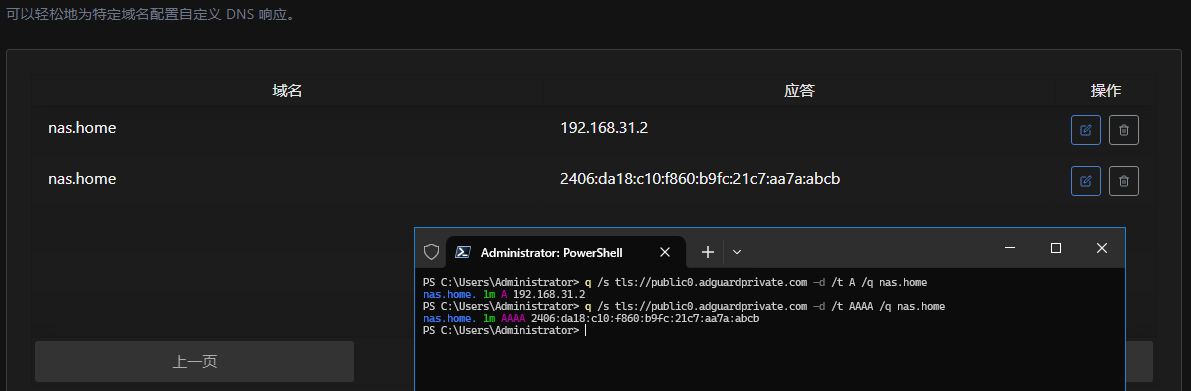The image size is (1191, 391).
Task: Minimize the PowerShell terminal window
Action: click(x=1009, y=248)
